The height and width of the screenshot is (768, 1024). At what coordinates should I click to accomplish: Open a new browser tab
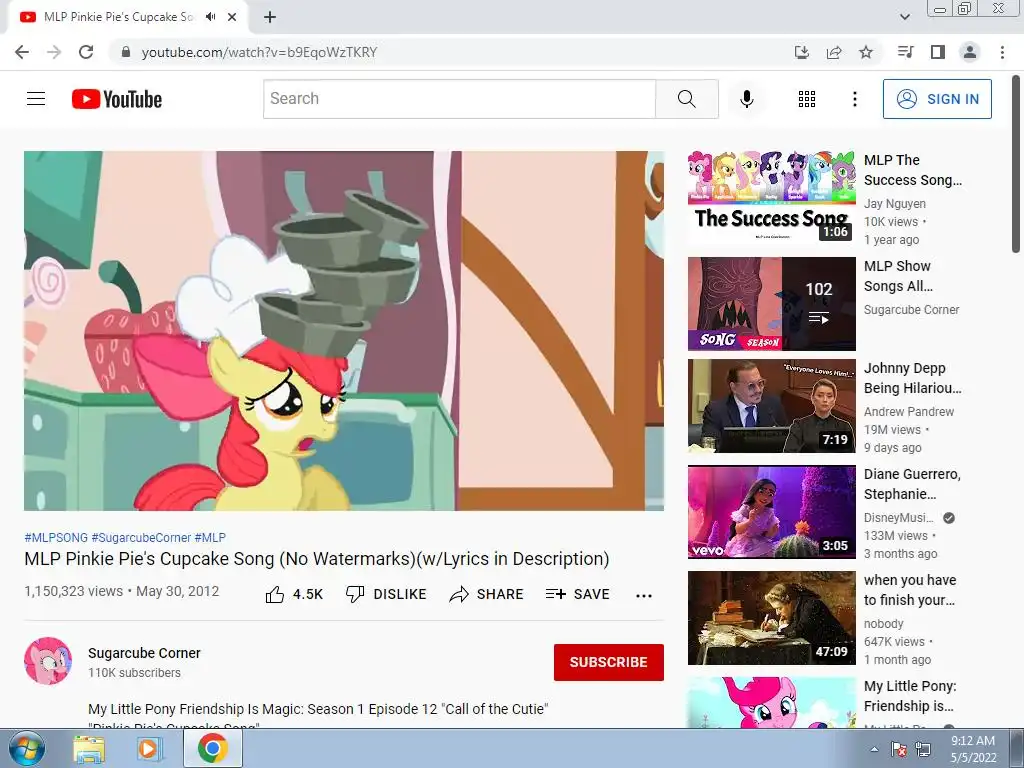[x=270, y=17]
